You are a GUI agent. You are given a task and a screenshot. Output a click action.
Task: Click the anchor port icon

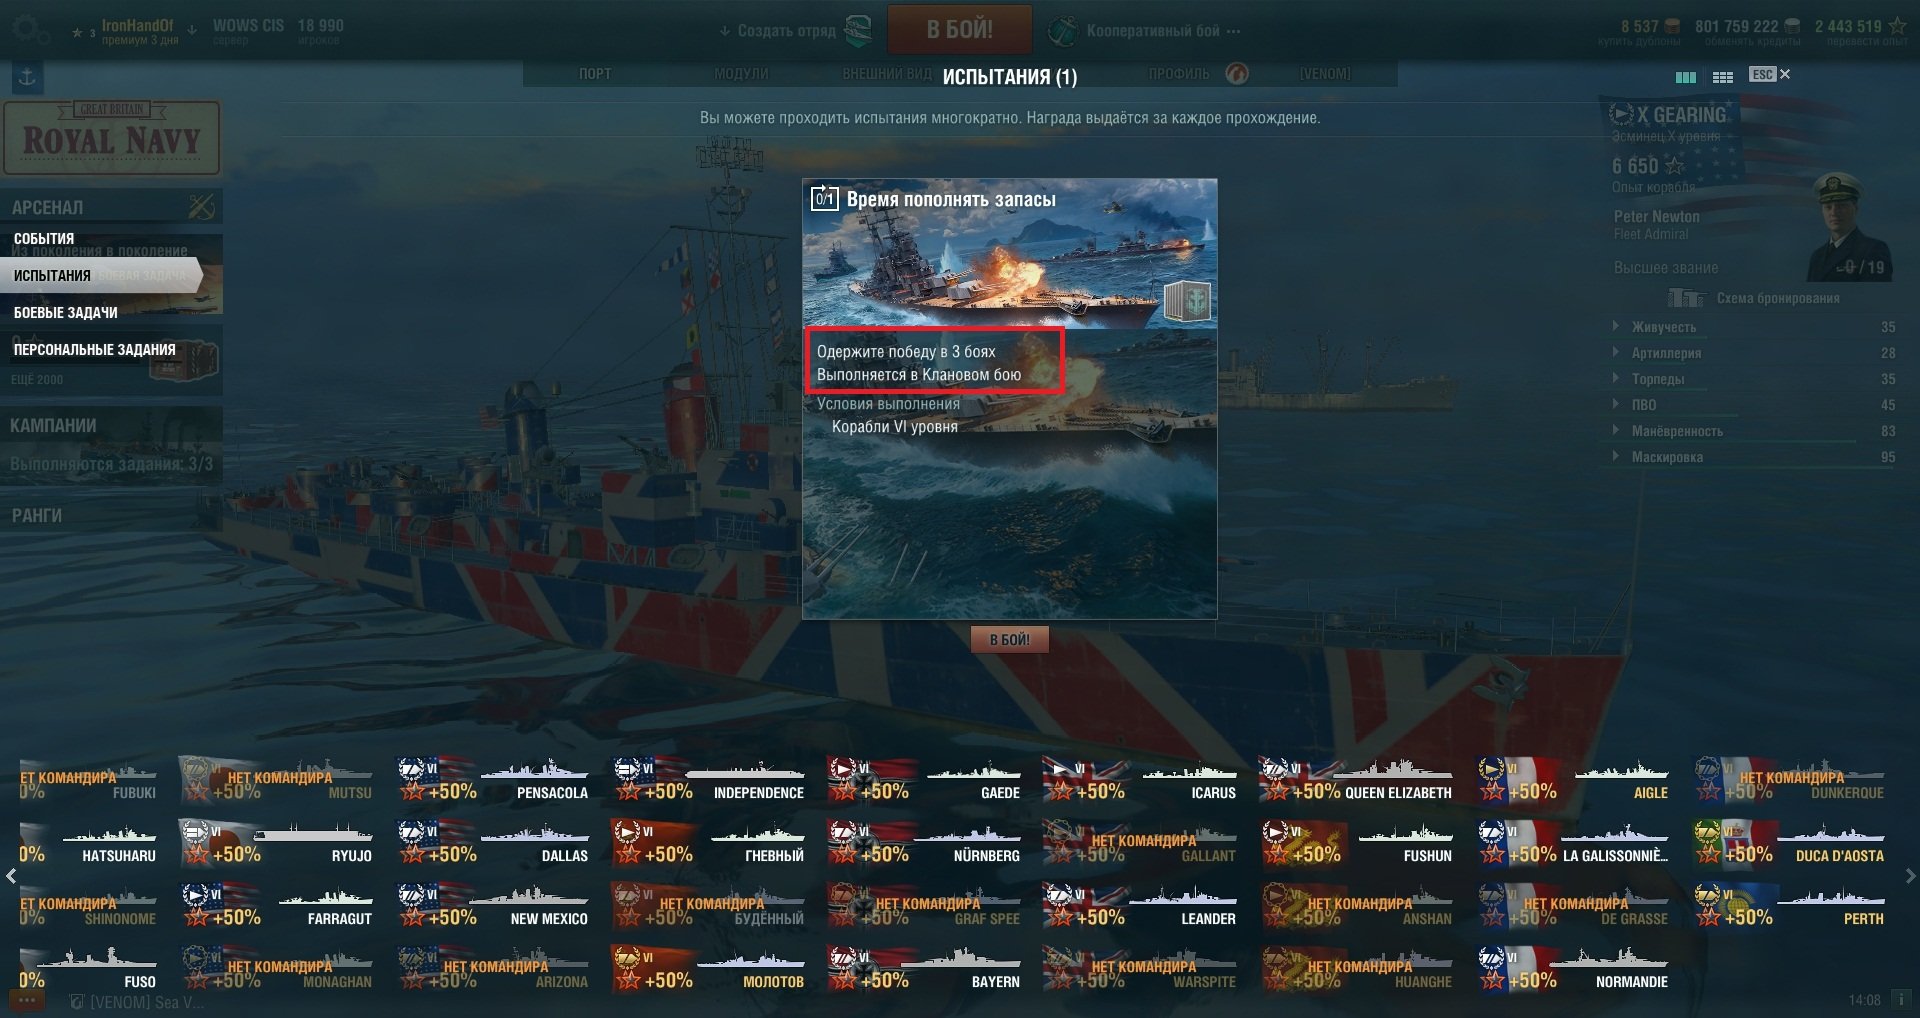point(27,77)
